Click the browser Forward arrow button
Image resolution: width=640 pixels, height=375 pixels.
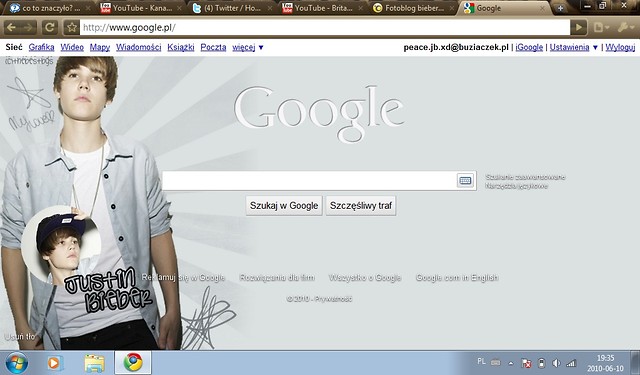(x=28, y=27)
